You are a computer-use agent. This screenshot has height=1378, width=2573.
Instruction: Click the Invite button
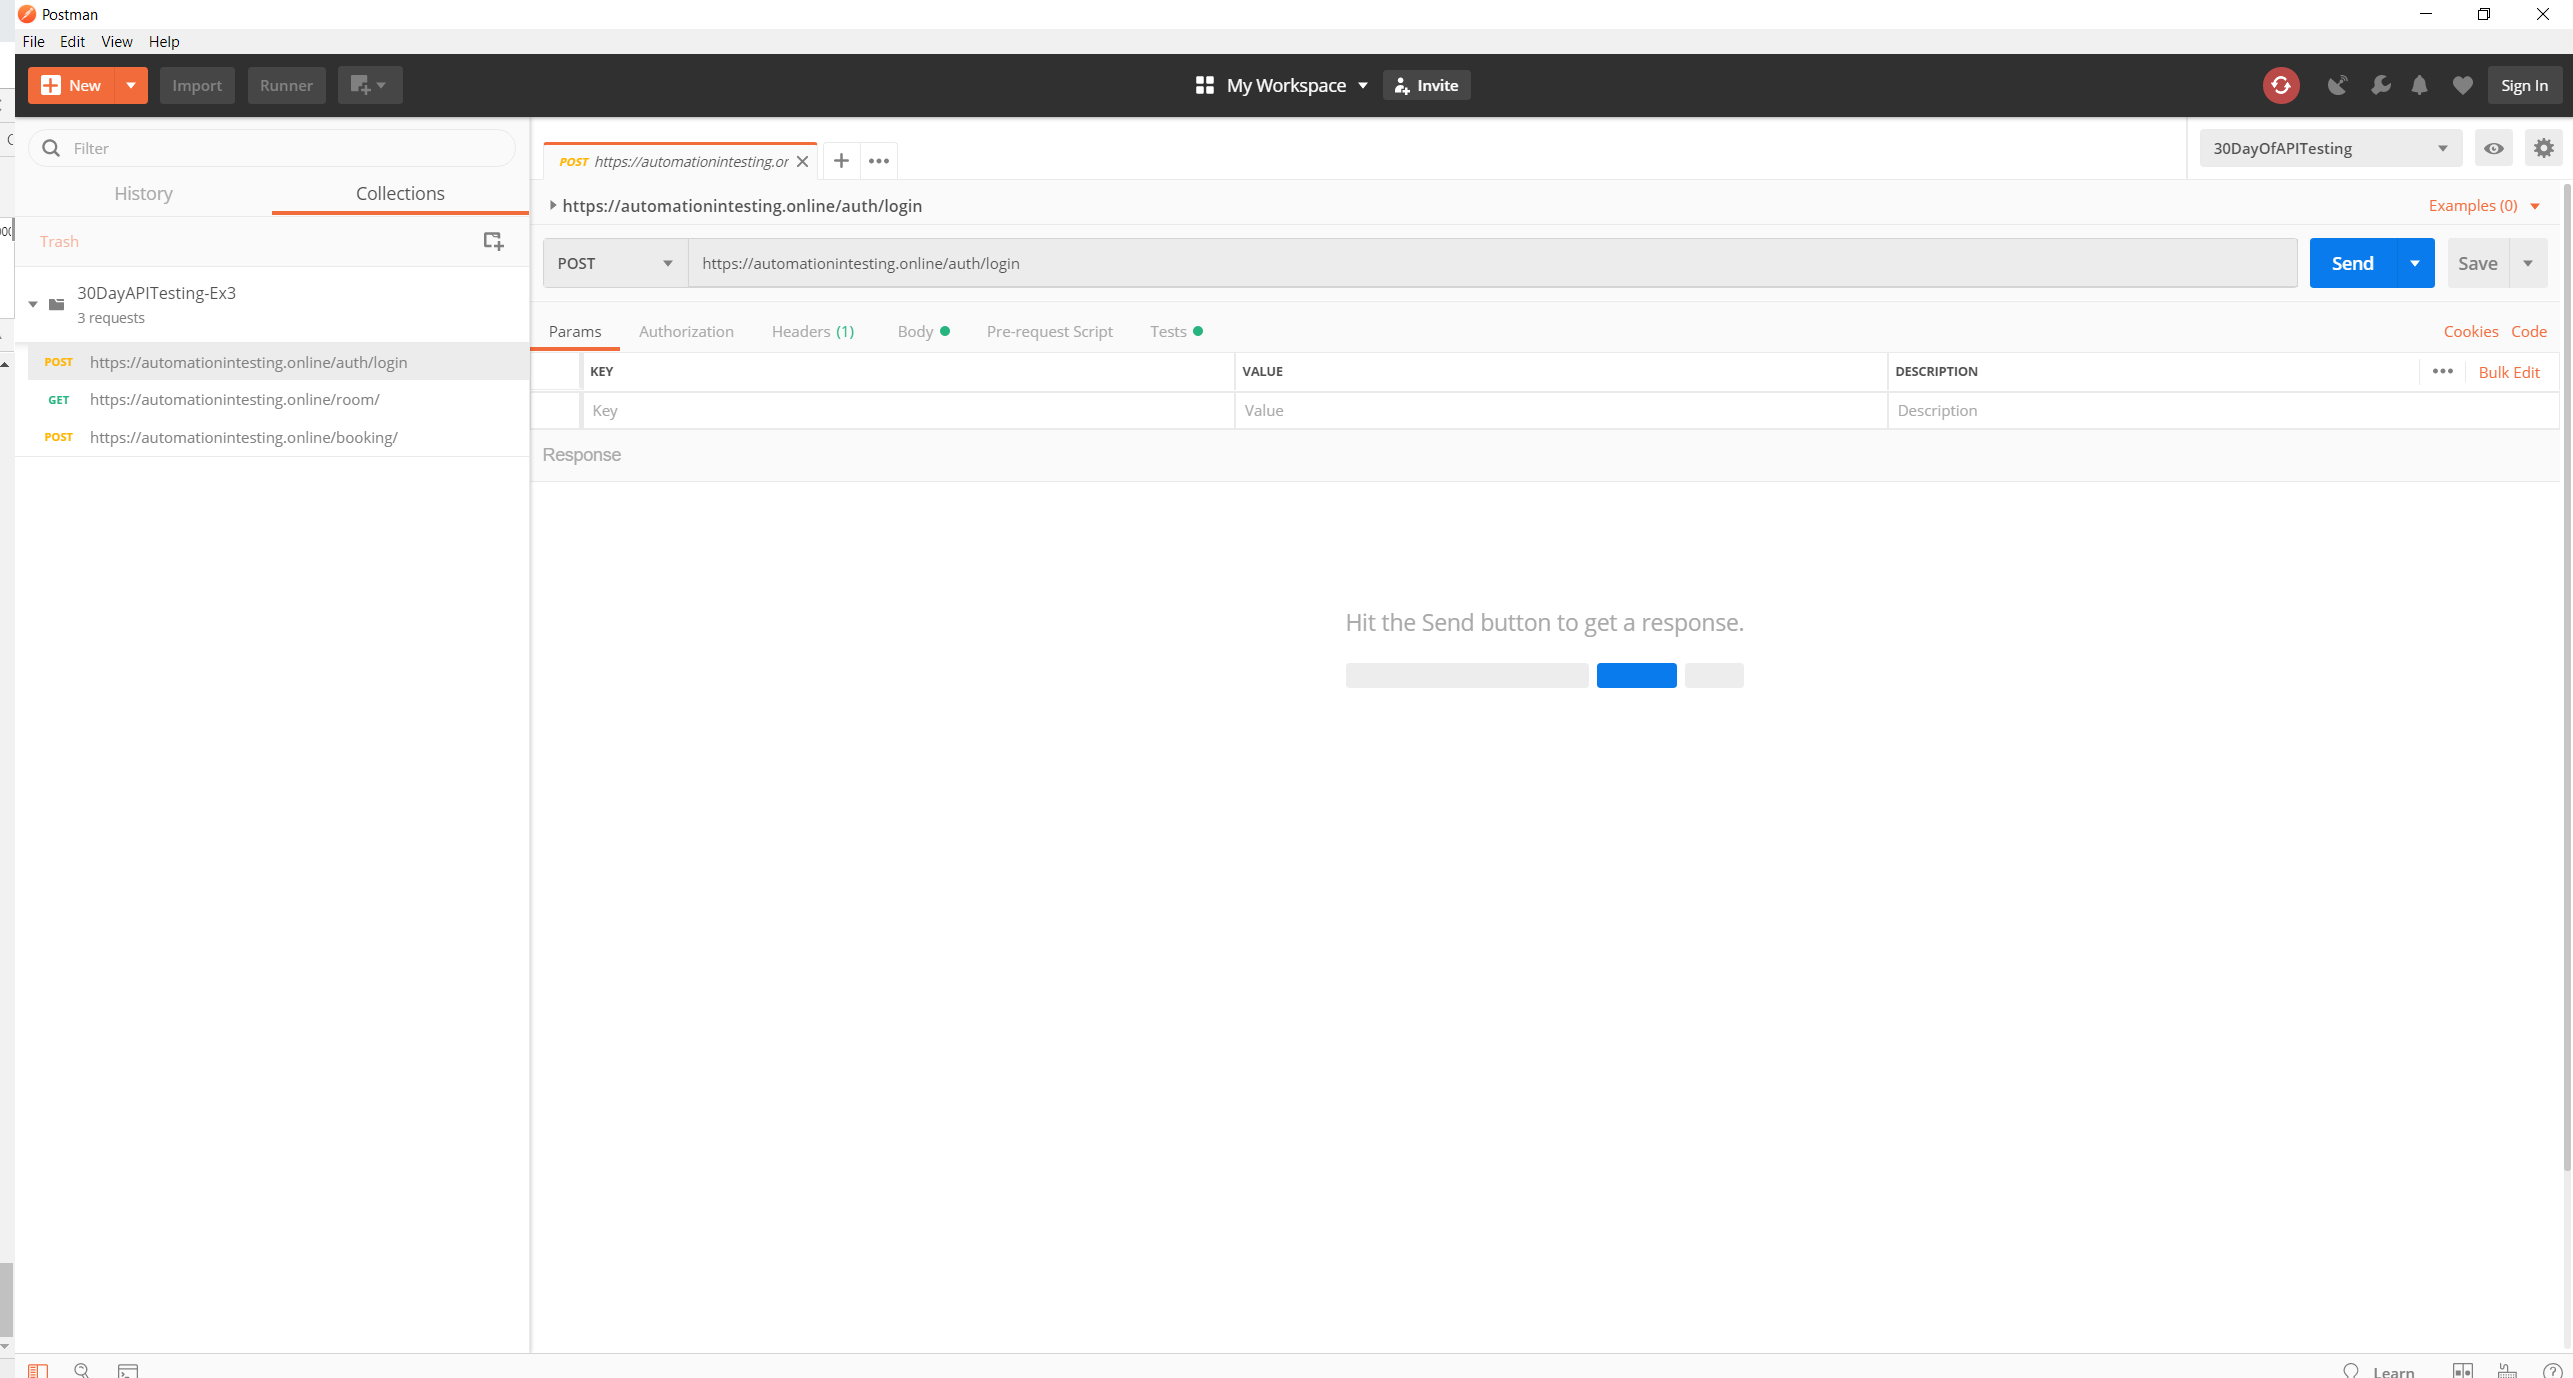coord(1426,85)
